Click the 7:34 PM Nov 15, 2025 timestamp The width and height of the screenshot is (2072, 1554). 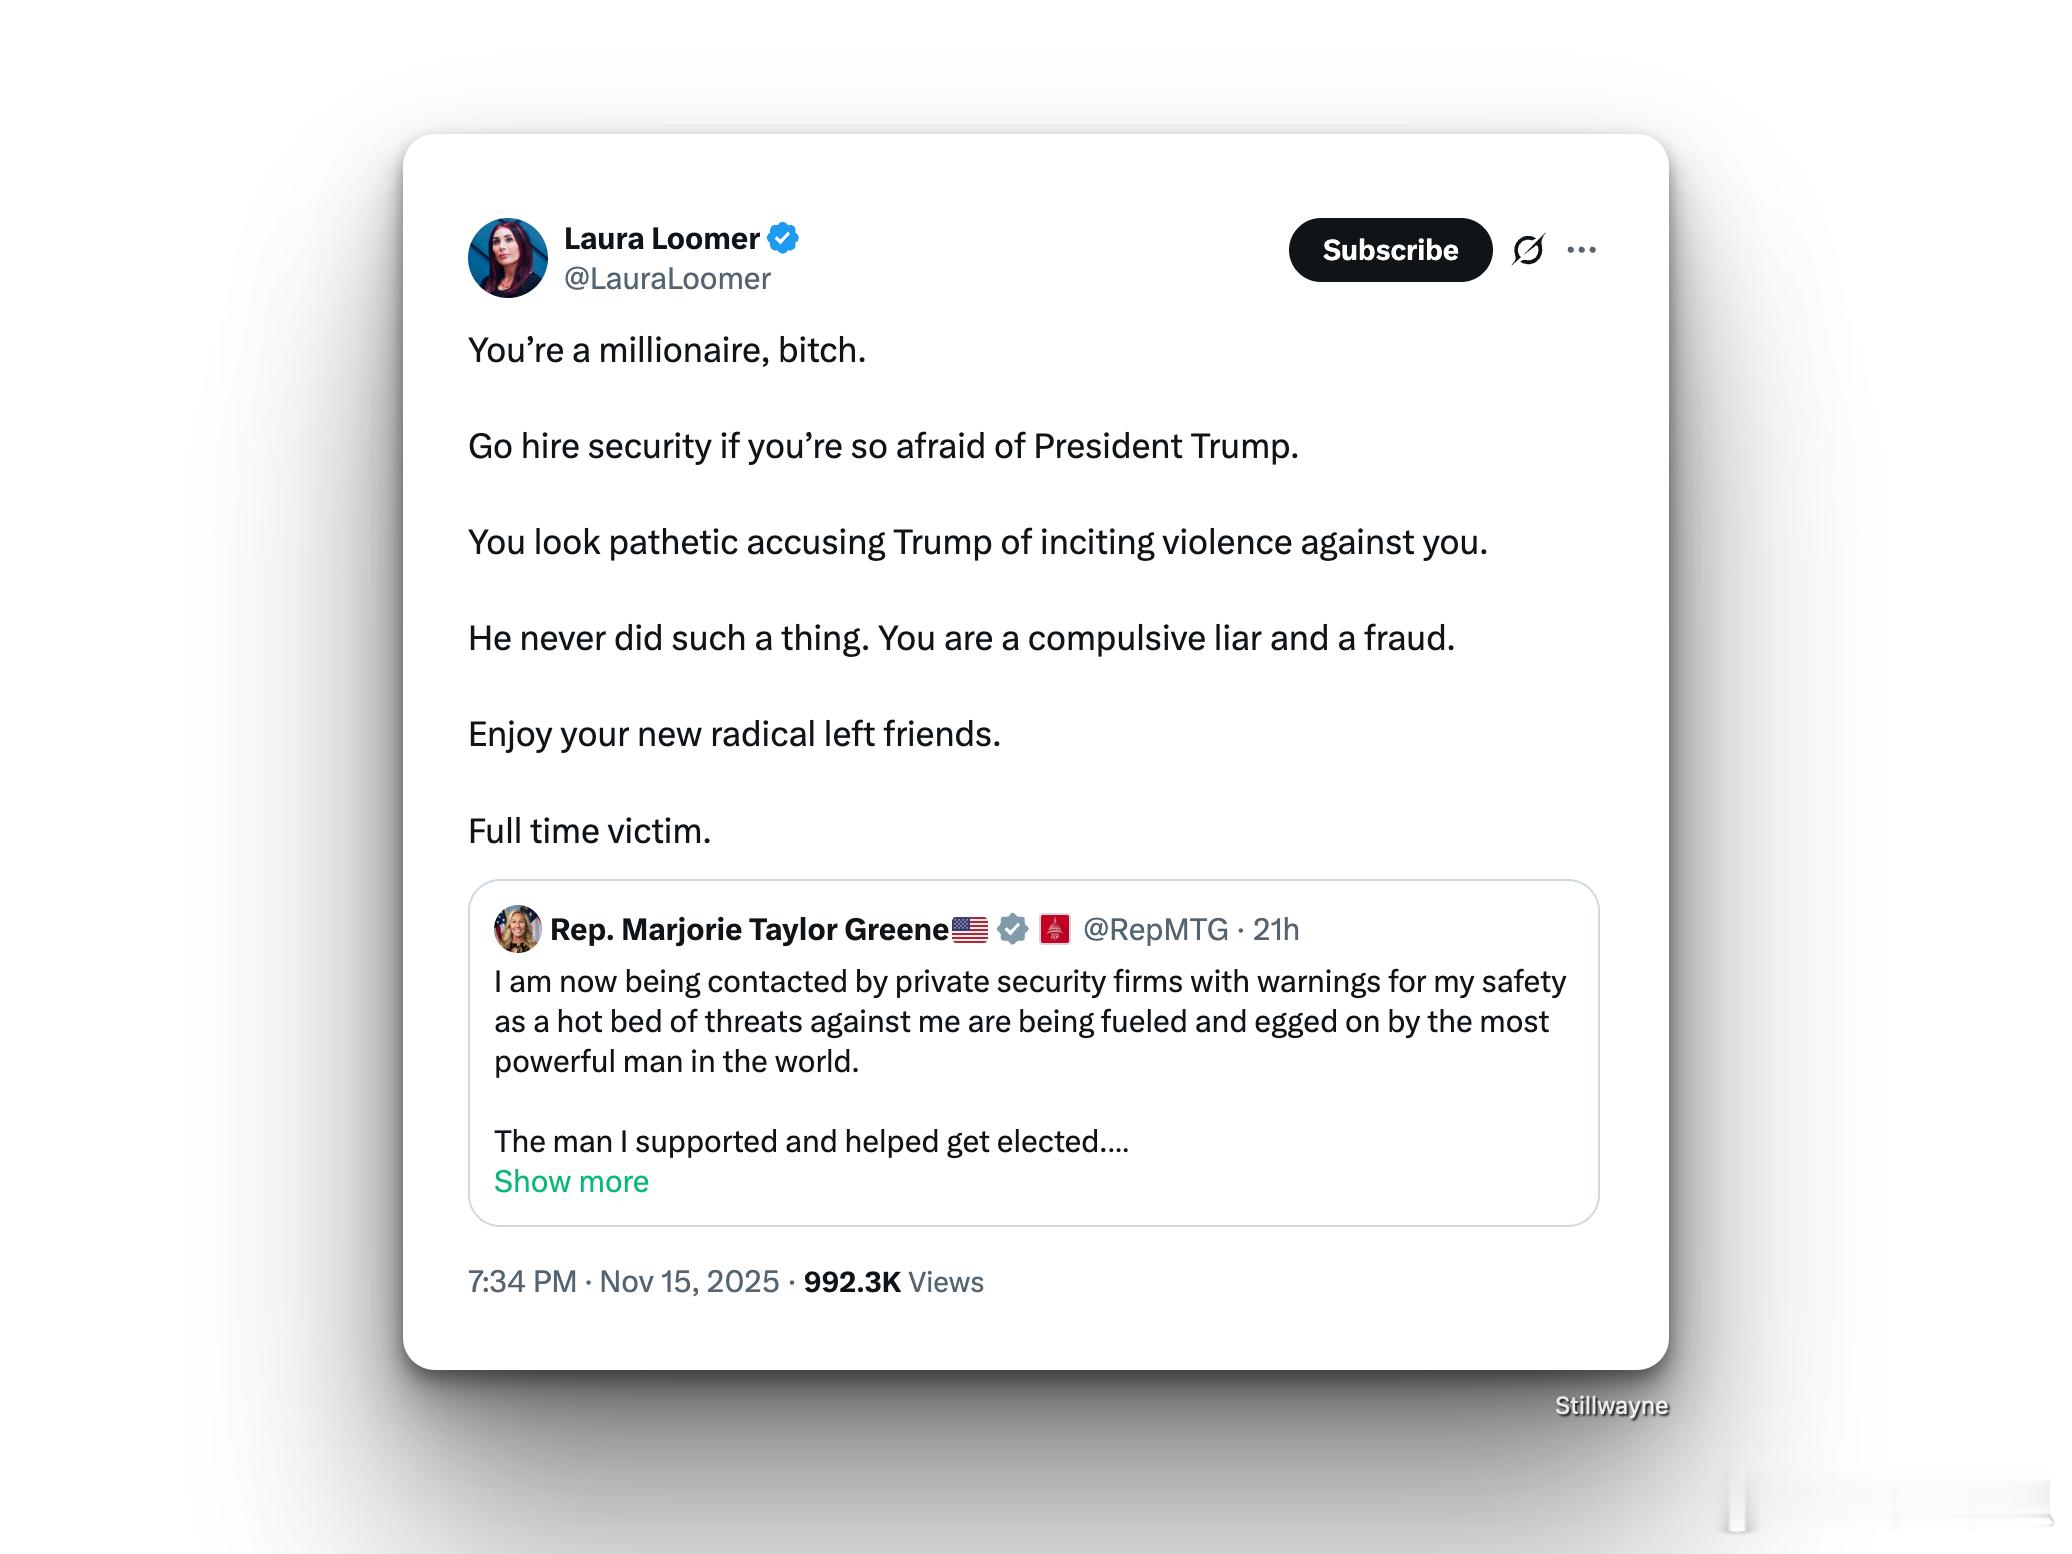pos(623,1282)
